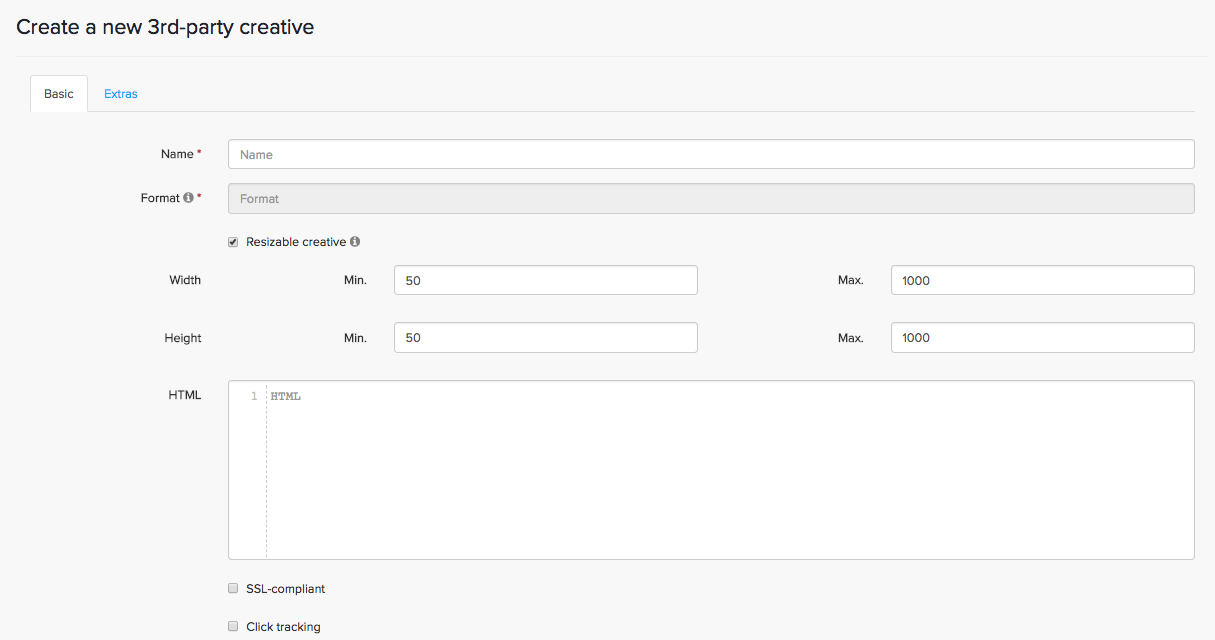Switch to the Extras tab
The width and height of the screenshot is (1215, 640).
point(120,94)
